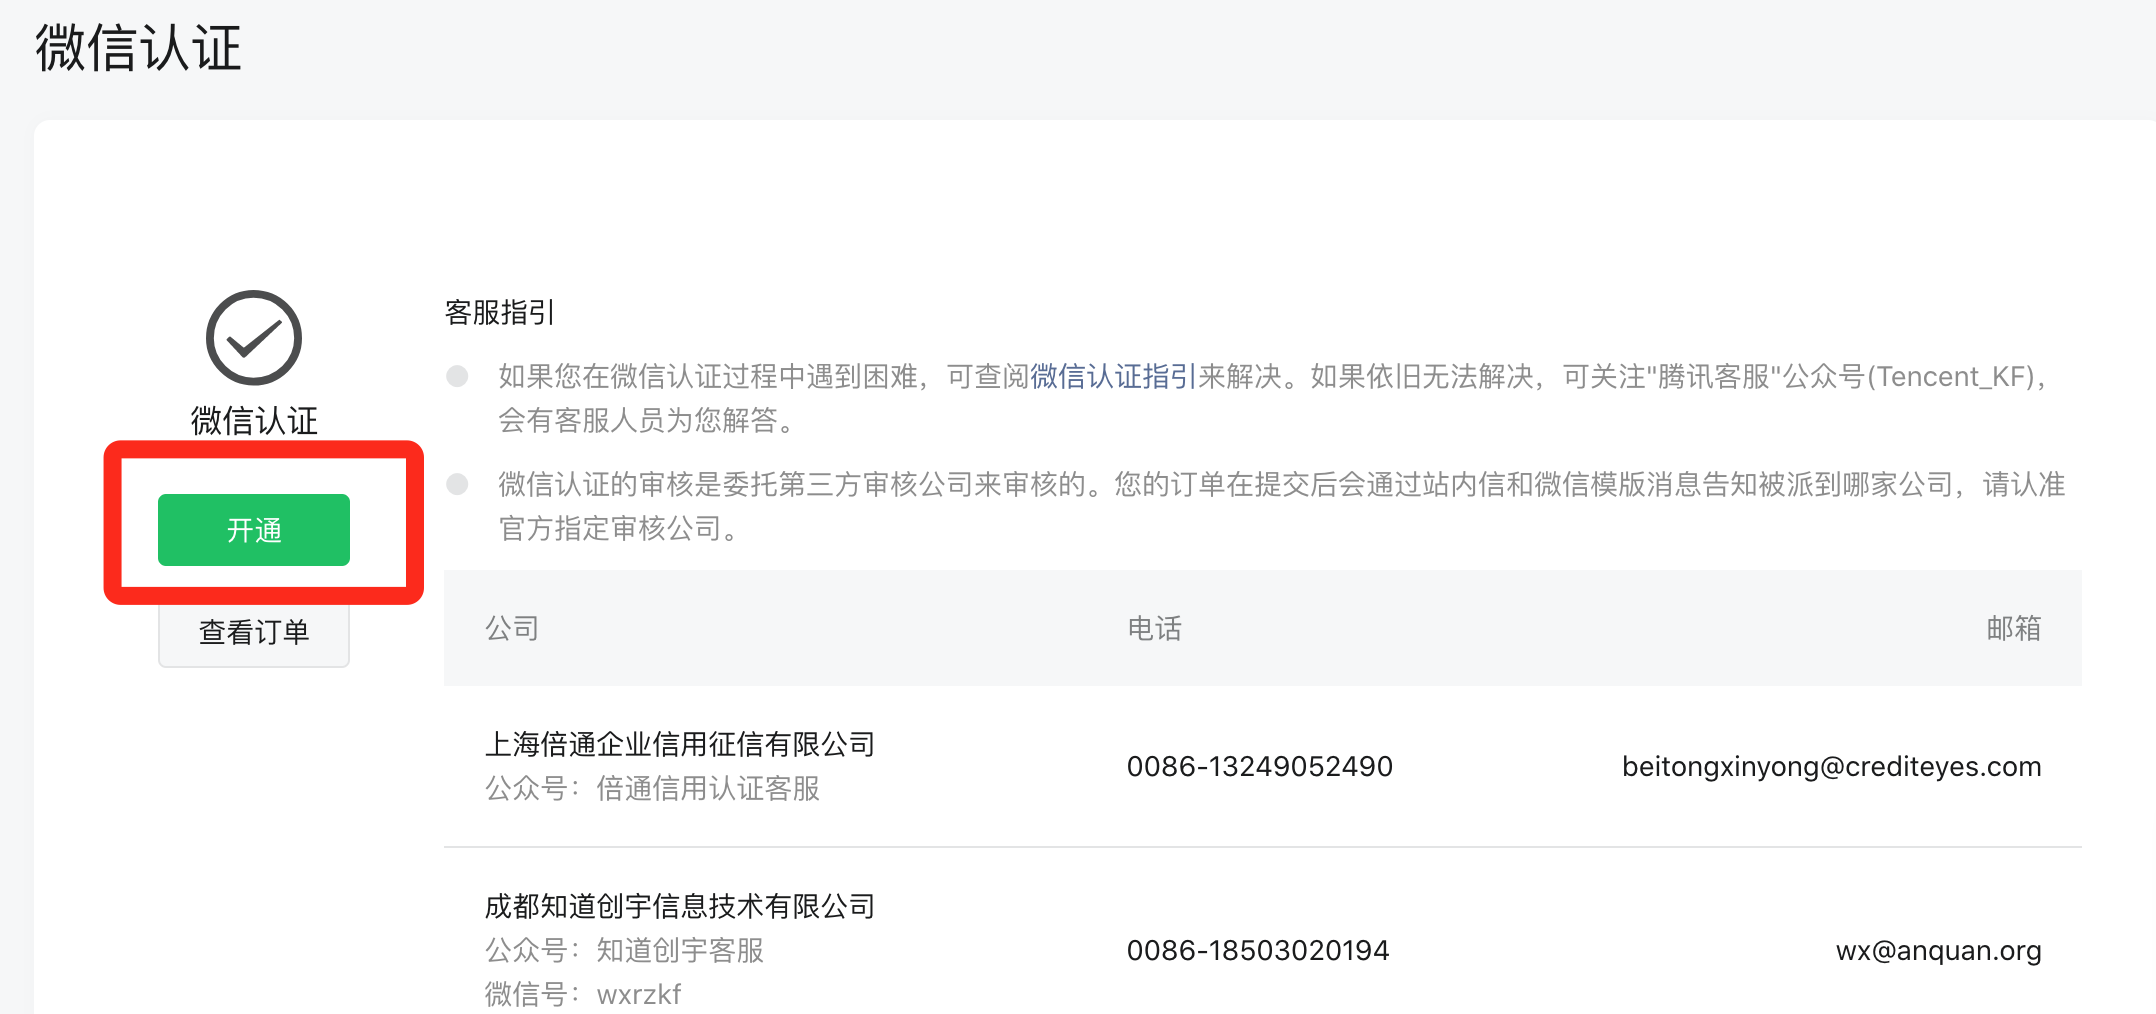Image resolution: width=2156 pixels, height=1014 pixels.
Task: Click the green 开通 button
Action: point(254,530)
